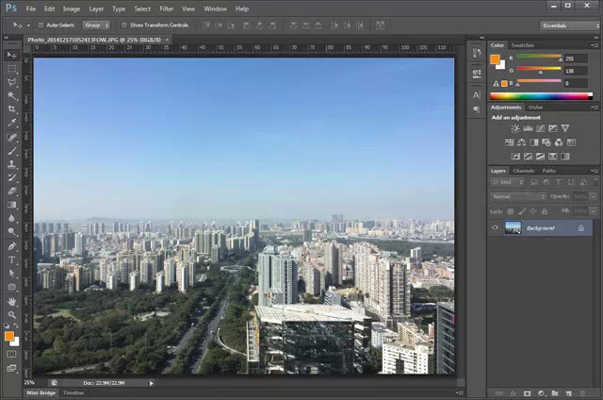Open the History panel icon in dock
The width and height of the screenshot is (603, 400).
click(476, 53)
